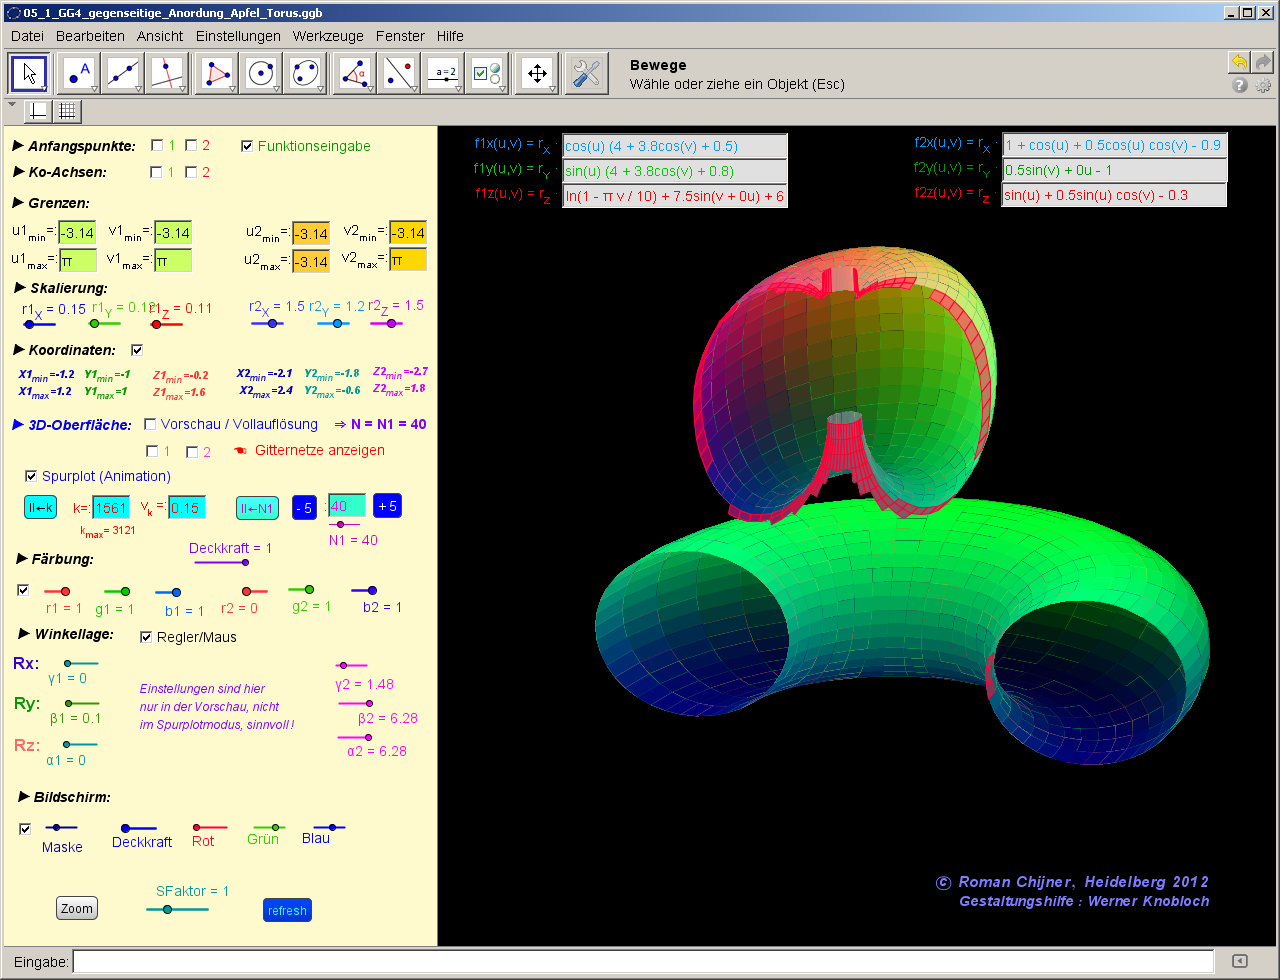Open the wrench custom tools icon
Screen dimensions: 1280x980
coord(587,73)
